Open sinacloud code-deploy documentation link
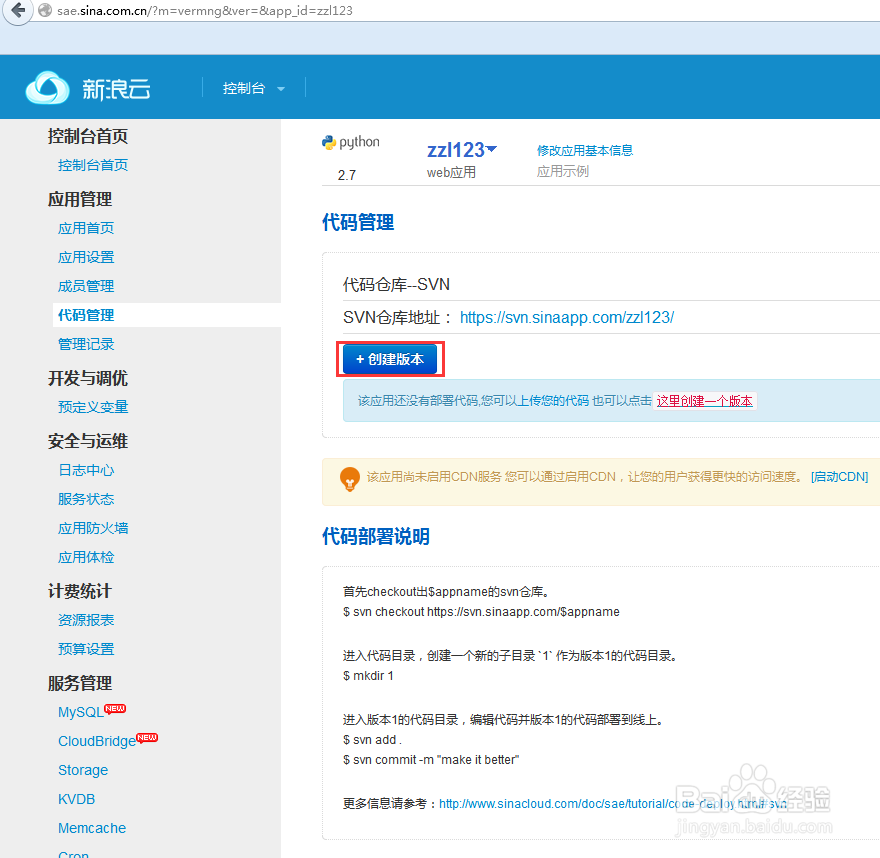This screenshot has height=858, width=880. tap(612, 804)
